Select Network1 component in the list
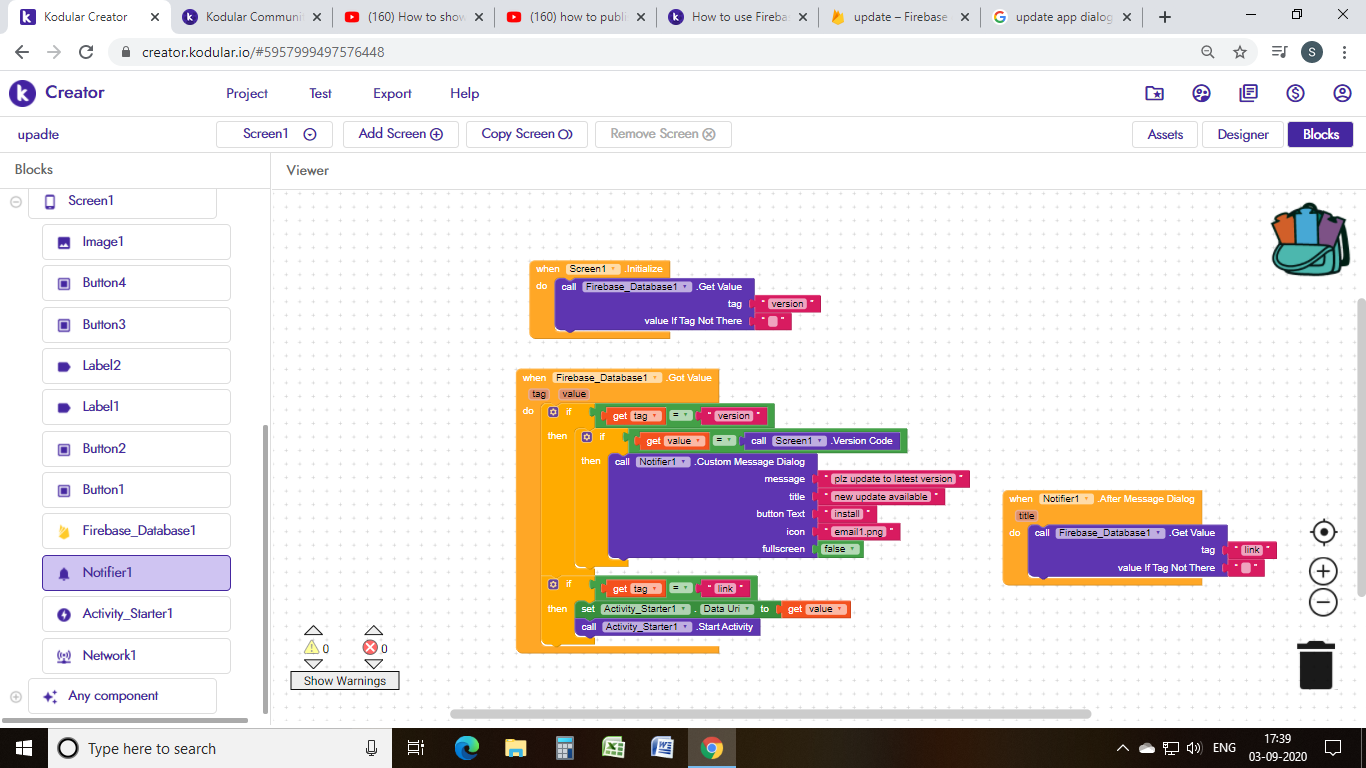The image size is (1366, 768). [x=136, y=656]
